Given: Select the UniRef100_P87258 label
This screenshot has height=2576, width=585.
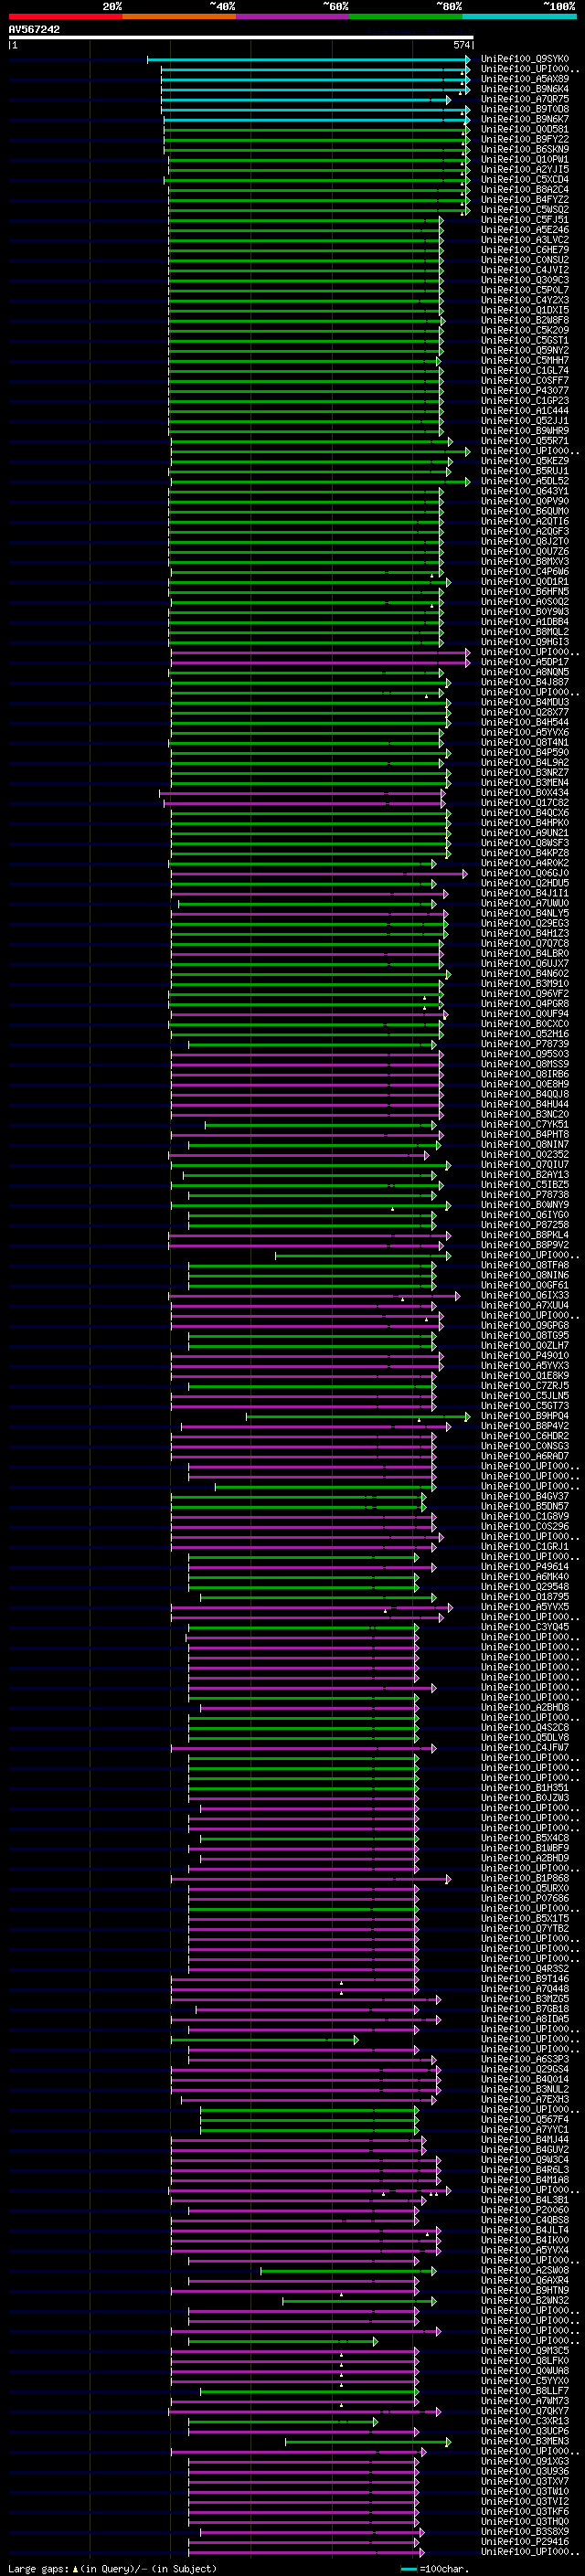Looking at the screenshot, I should (x=525, y=1224).
